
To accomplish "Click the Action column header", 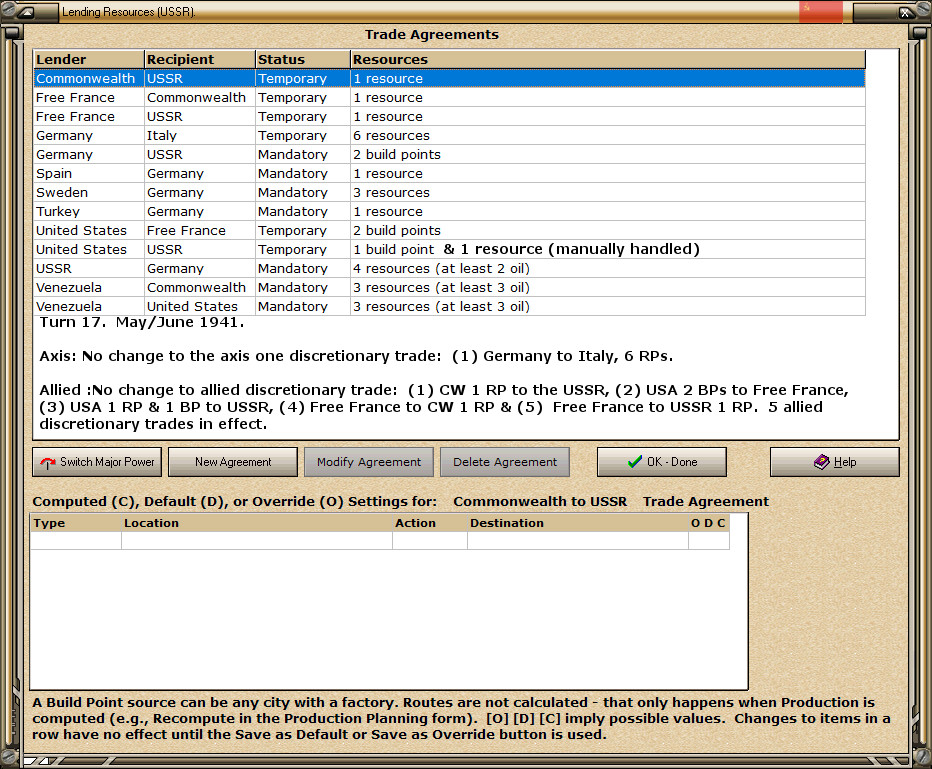I will point(430,523).
